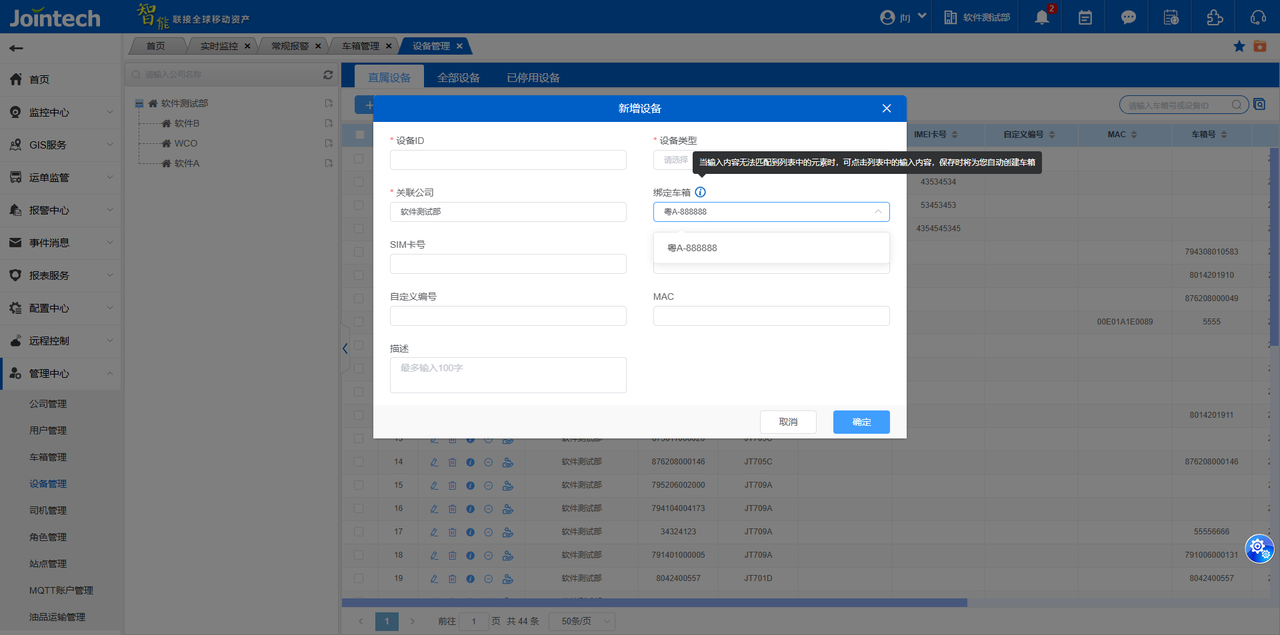Open the chat messages bubble icon
Viewport: 1280px width, 635px height.
tap(1128, 17)
